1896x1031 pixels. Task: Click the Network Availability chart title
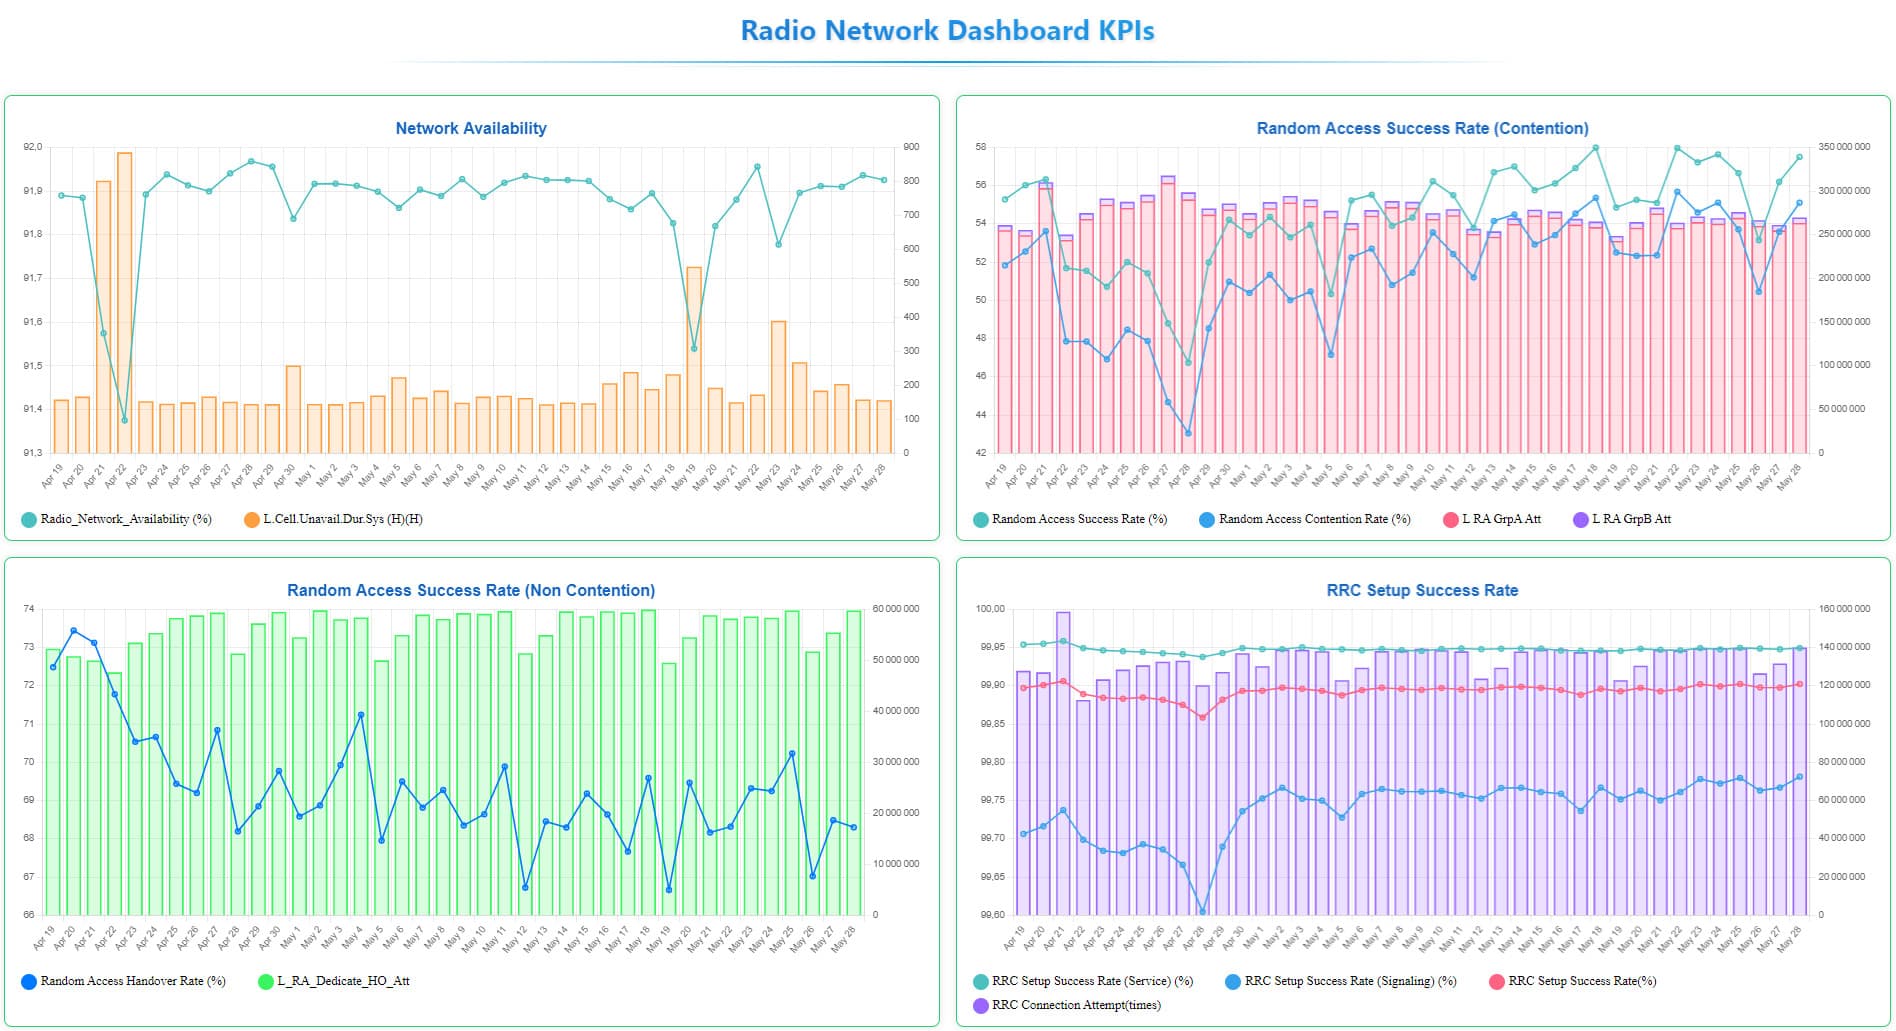[x=471, y=128]
